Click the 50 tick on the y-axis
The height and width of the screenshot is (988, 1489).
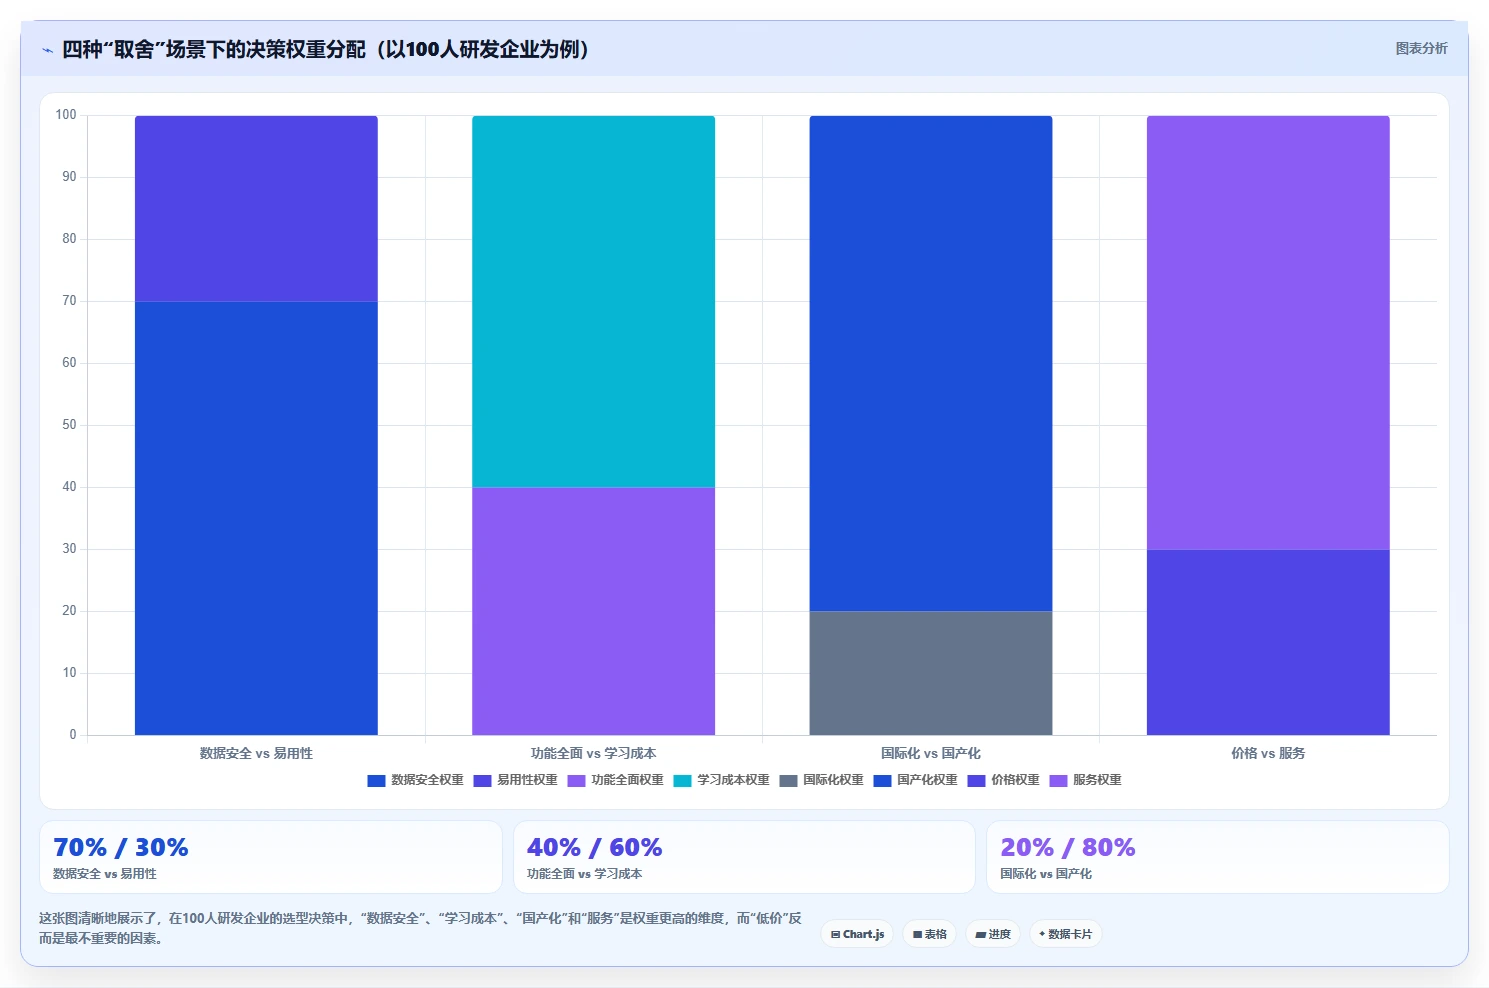(x=69, y=425)
